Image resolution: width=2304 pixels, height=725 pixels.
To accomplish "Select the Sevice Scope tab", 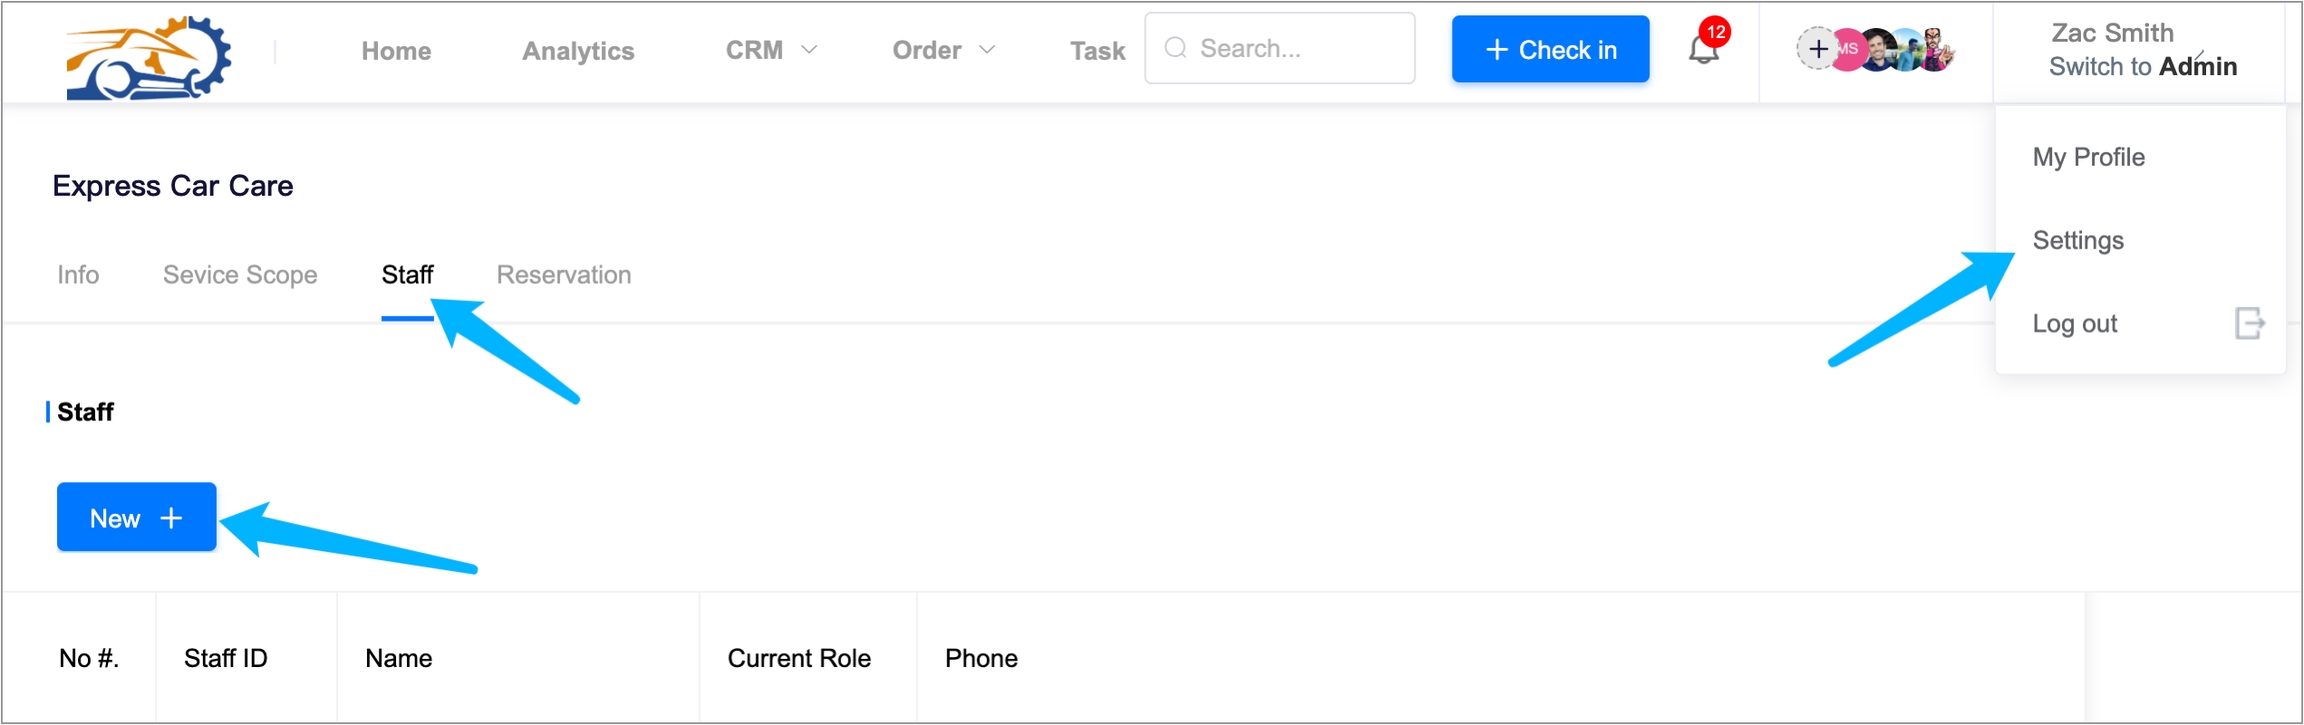I will pyautogui.click(x=240, y=275).
